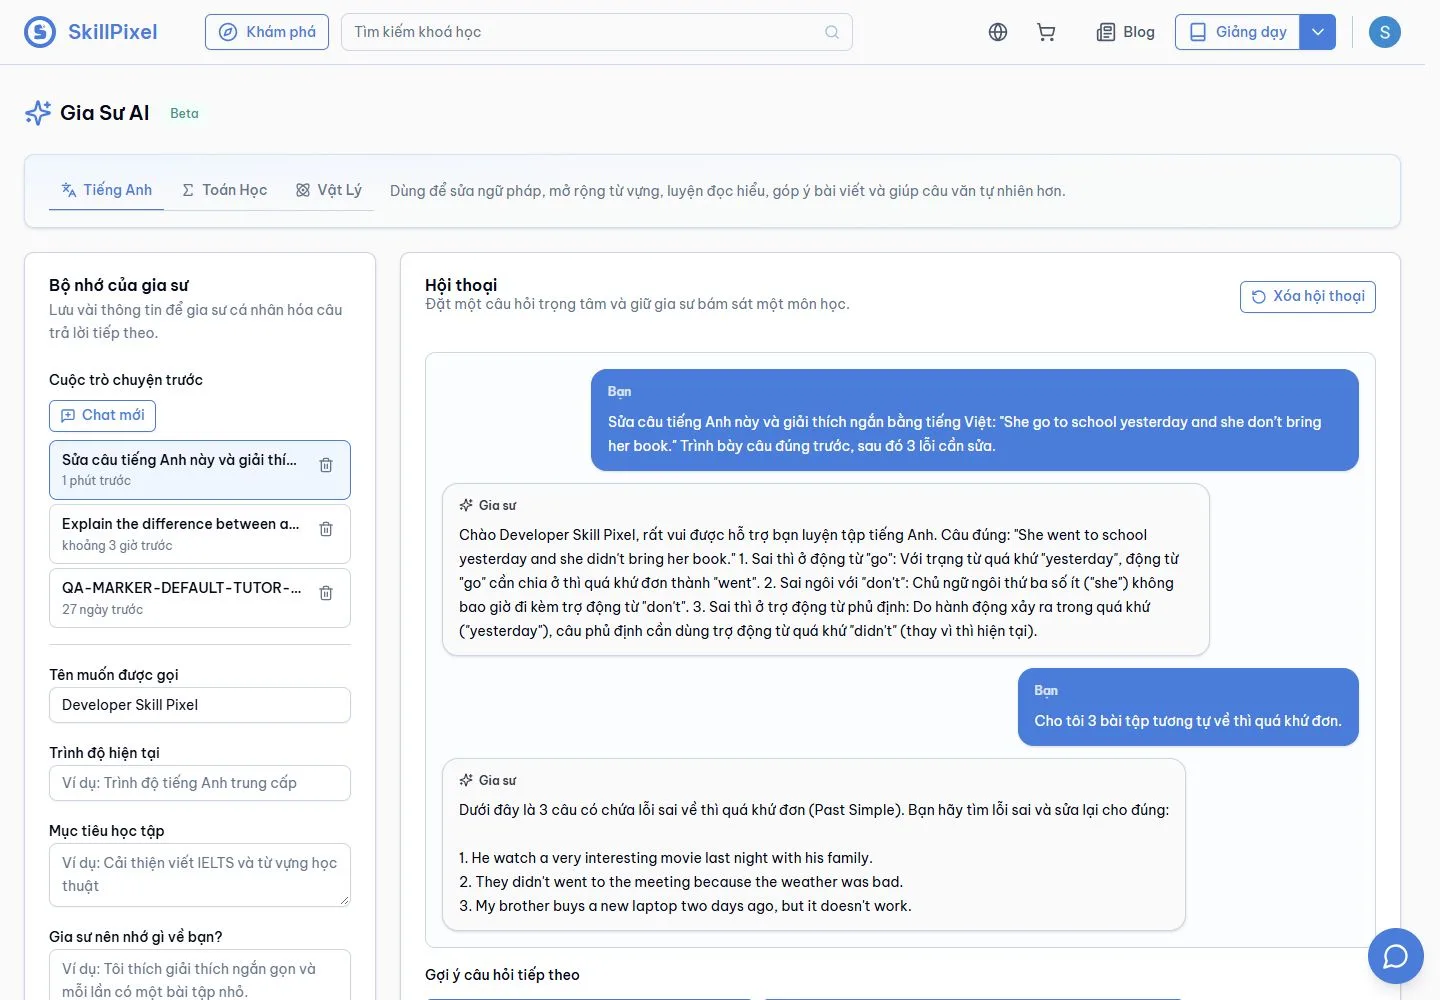Image resolution: width=1440 pixels, height=1000 pixels.
Task: Expand the Giảng dạy dropdown arrow
Action: [x=1318, y=32]
